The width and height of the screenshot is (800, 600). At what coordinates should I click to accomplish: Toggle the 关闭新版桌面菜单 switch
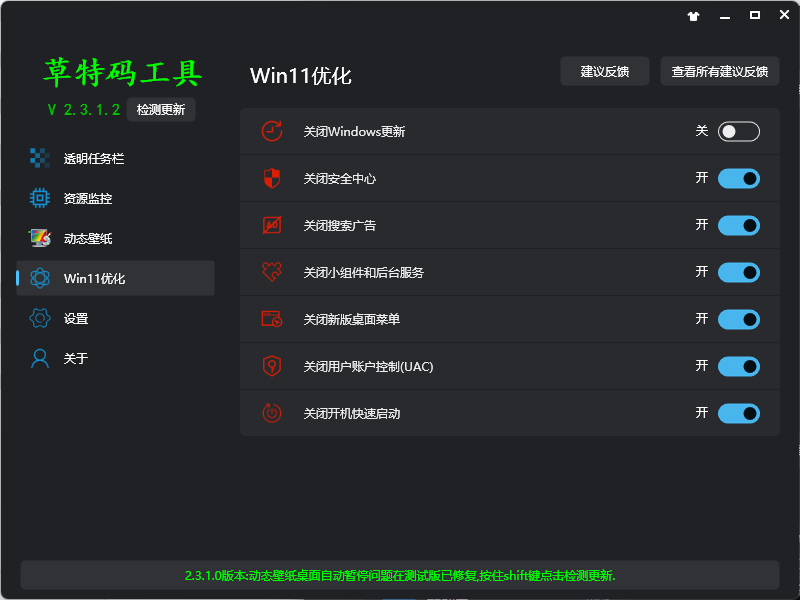click(738, 319)
